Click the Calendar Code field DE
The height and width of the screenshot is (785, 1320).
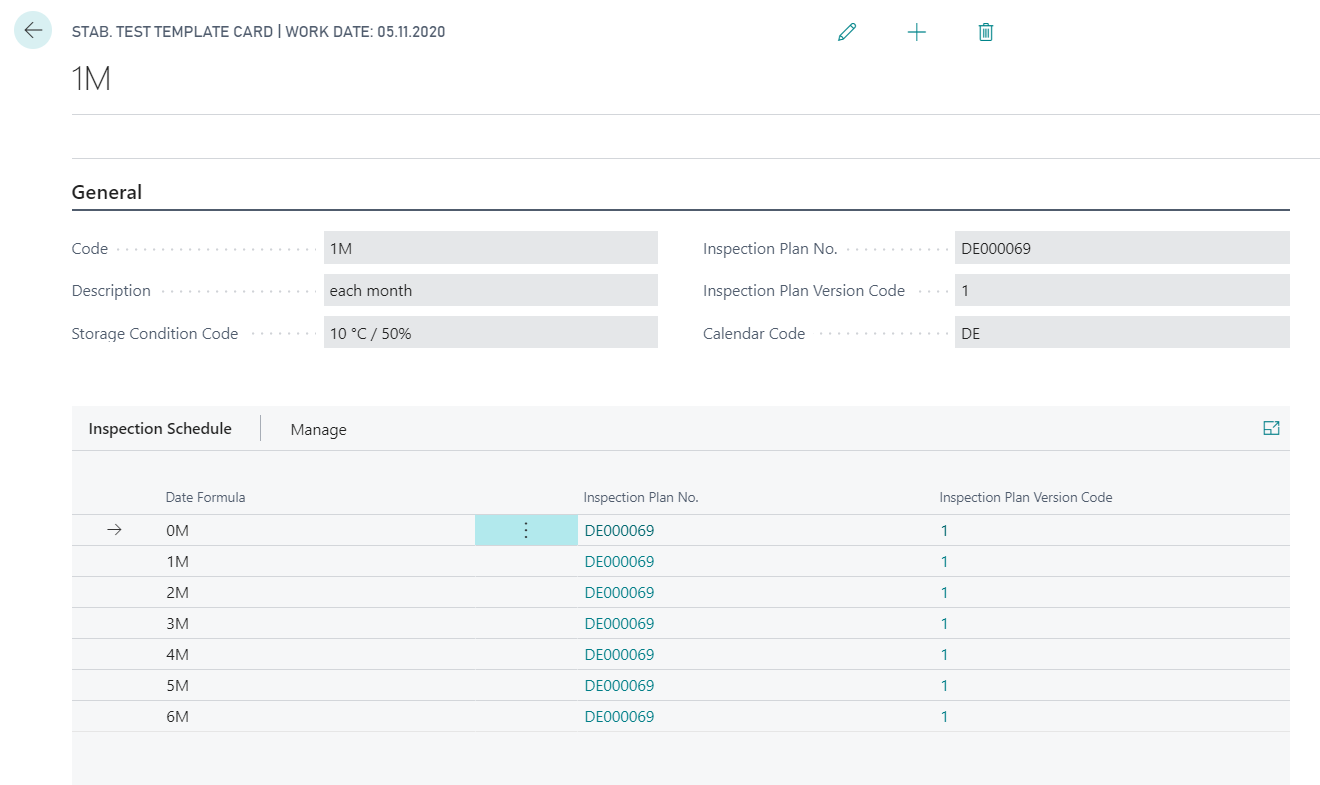tap(1122, 333)
